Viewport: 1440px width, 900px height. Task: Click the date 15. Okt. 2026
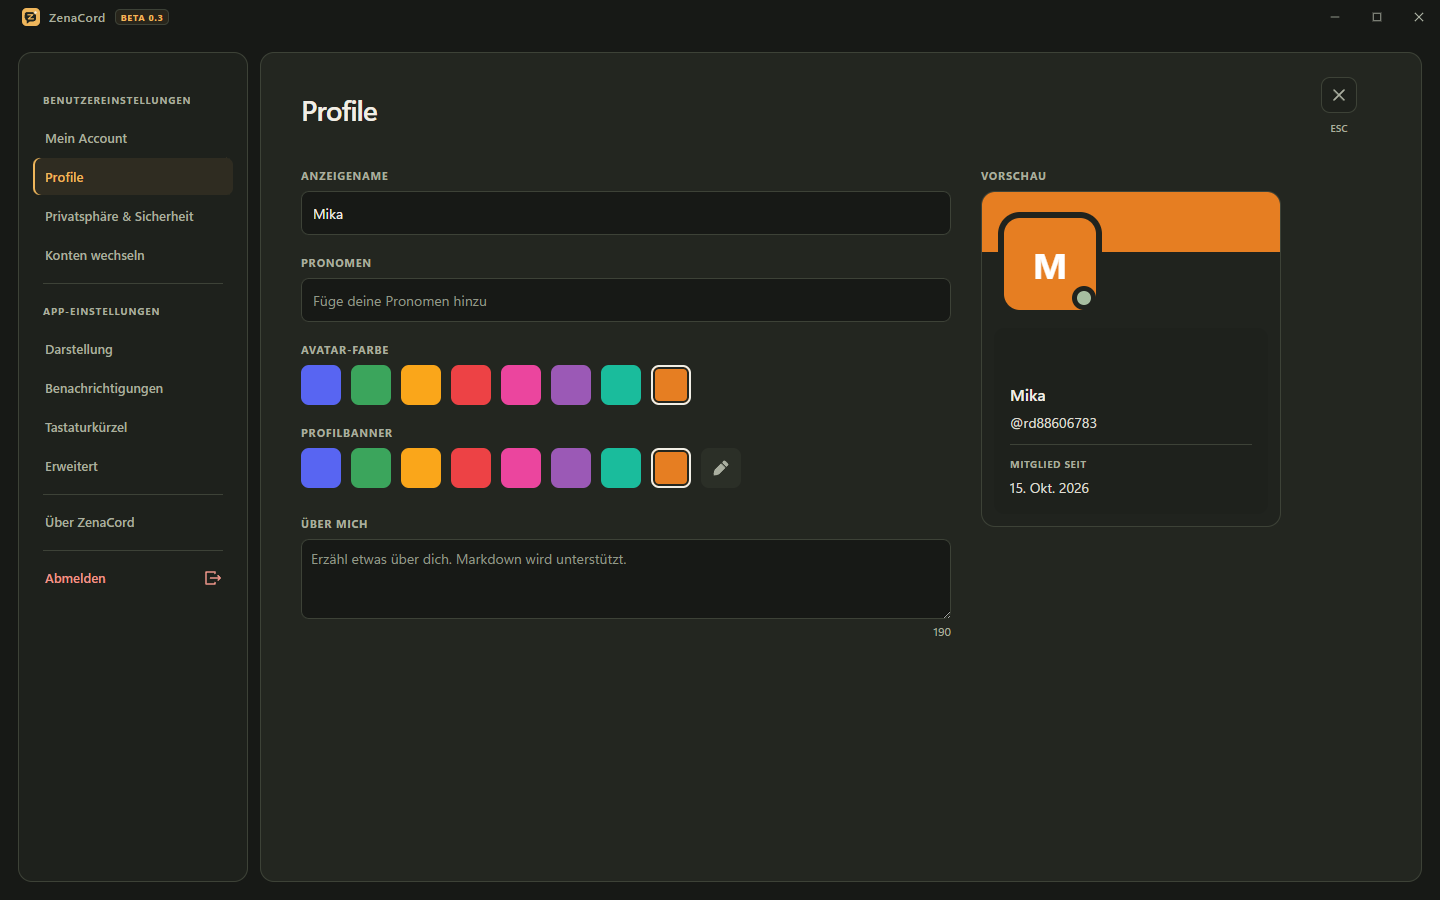[x=1049, y=488]
